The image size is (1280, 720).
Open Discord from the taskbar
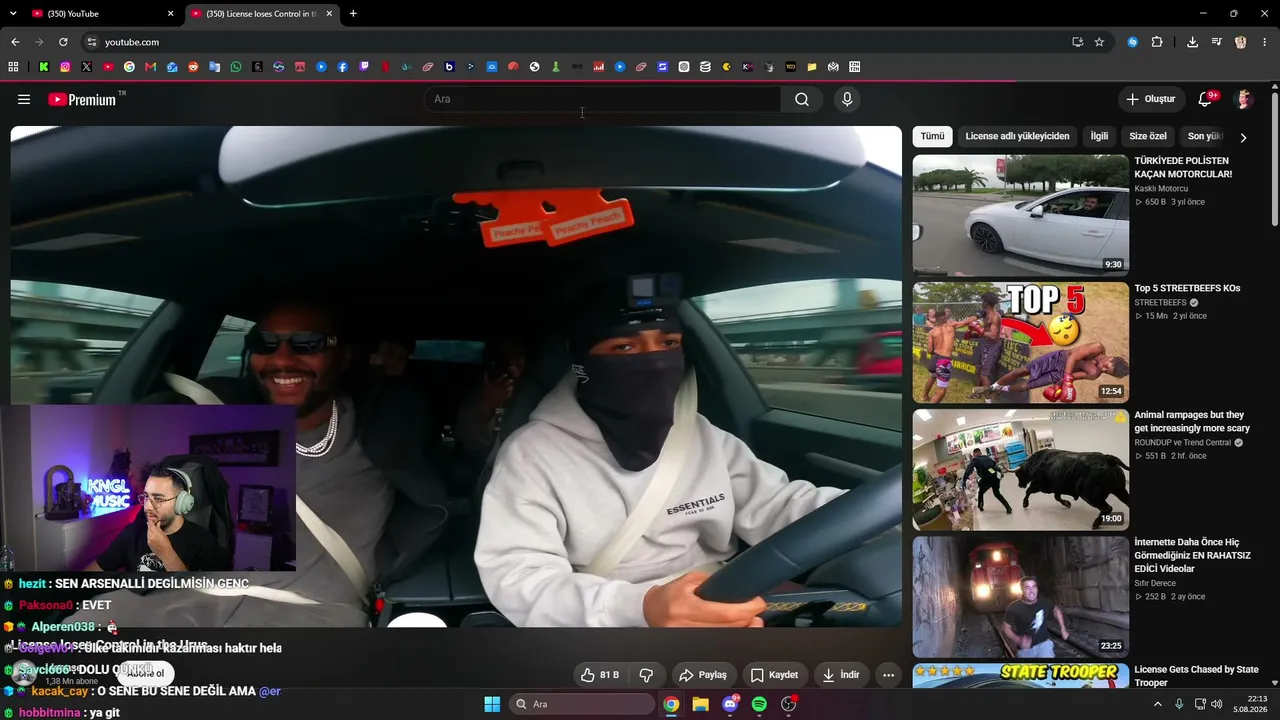tap(730, 704)
